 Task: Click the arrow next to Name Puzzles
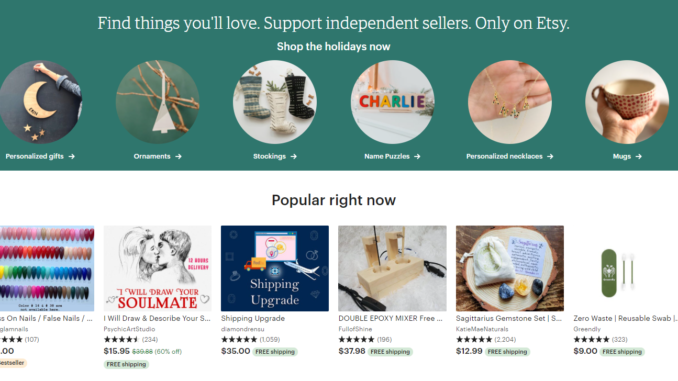tap(417, 157)
